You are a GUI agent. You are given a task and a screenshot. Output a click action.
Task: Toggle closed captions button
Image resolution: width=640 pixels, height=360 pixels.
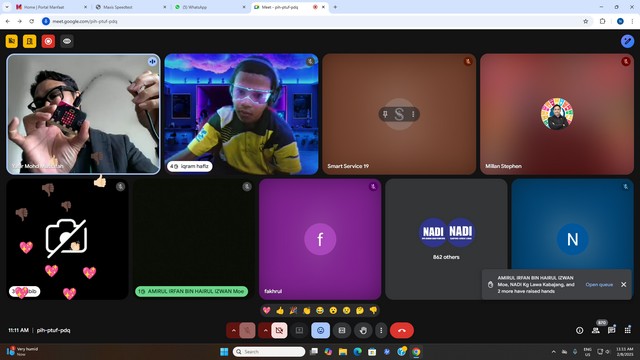pos(342,330)
